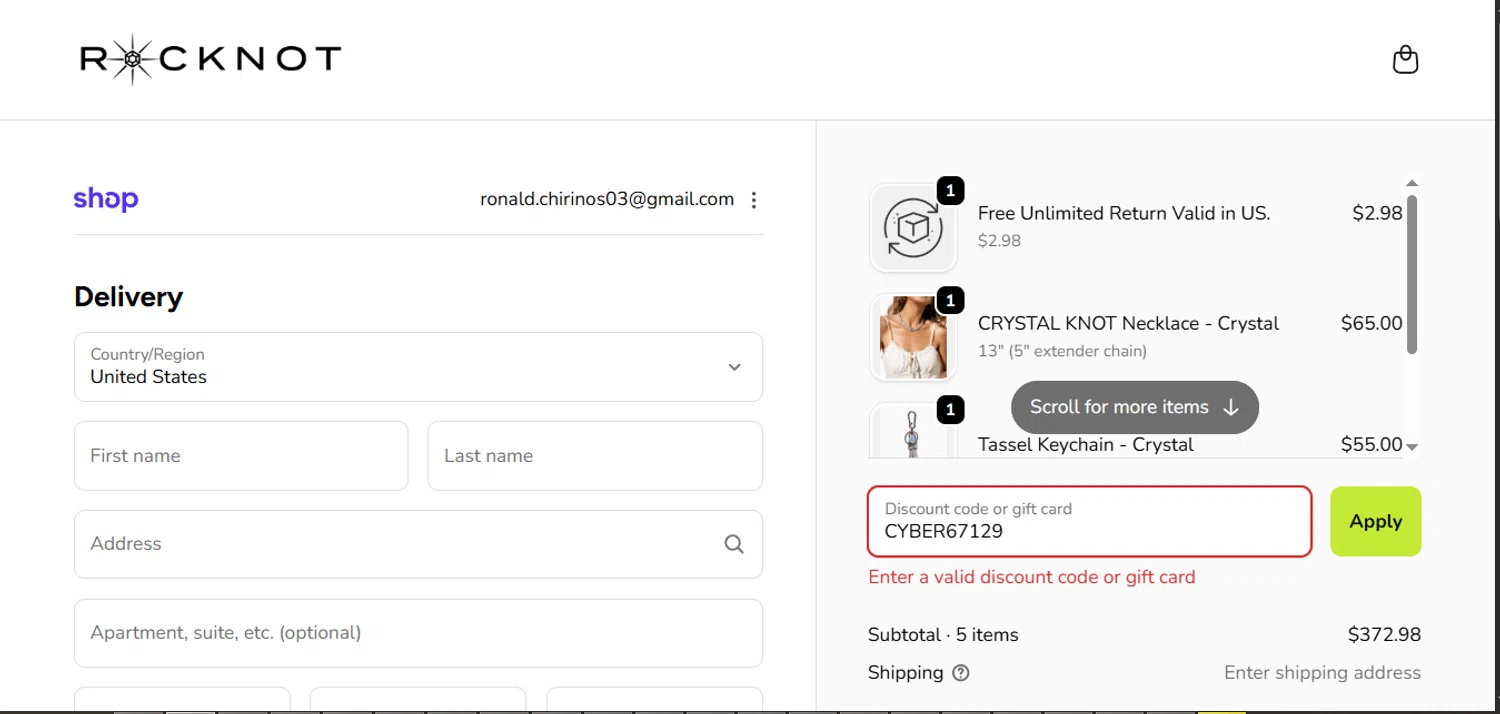The height and width of the screenshot is (714, 1500).
Task: Click the address search magnifier icon
Action: (734, 544)
